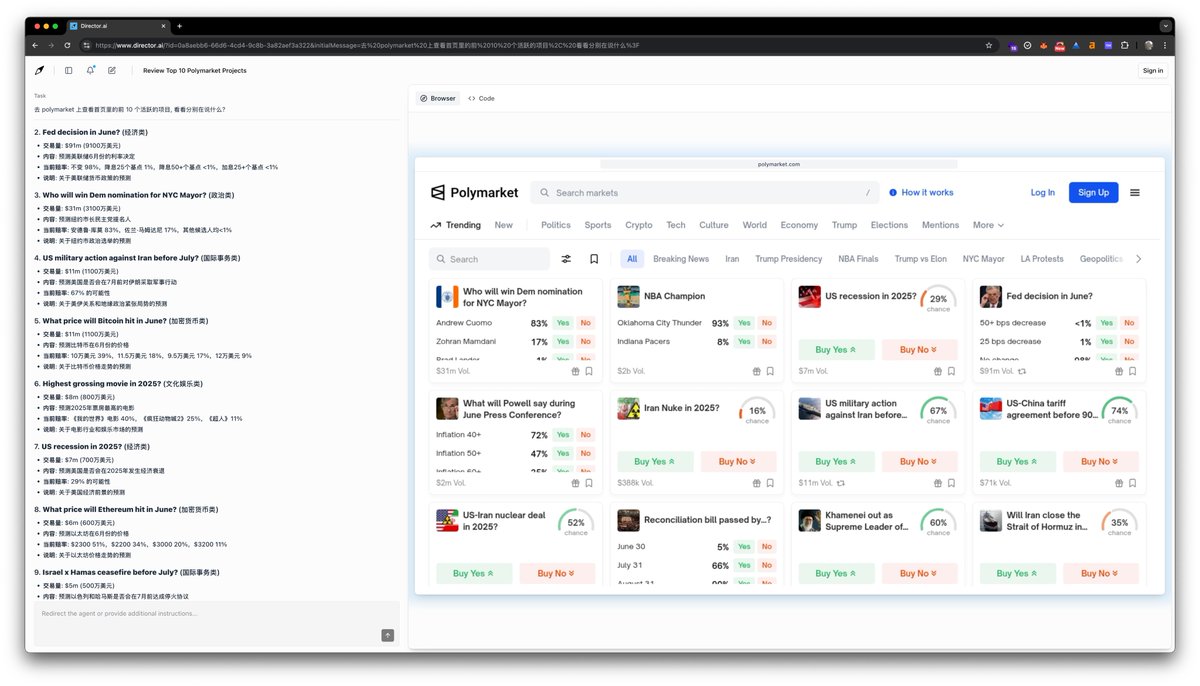Open the Chrome extensions puzzle icon

1125,45
